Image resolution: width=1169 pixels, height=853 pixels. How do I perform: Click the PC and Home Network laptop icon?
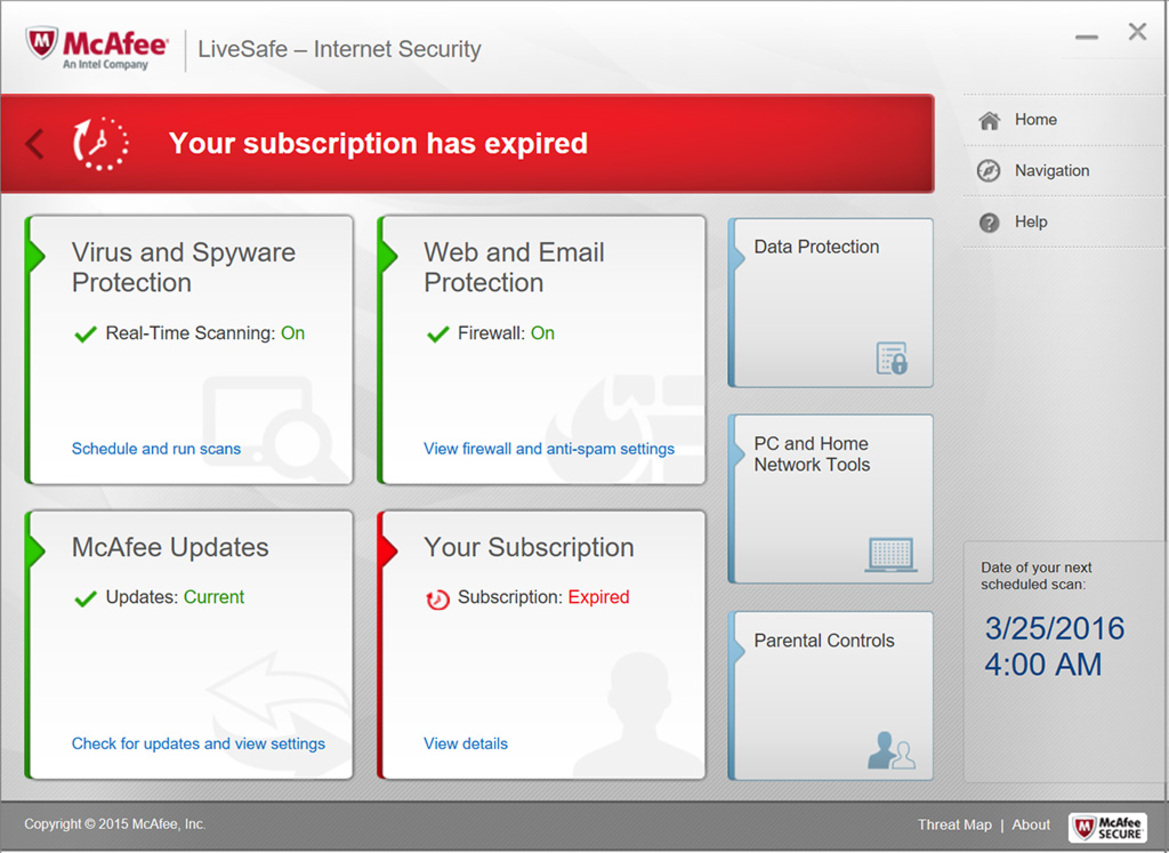coord(891,555)
